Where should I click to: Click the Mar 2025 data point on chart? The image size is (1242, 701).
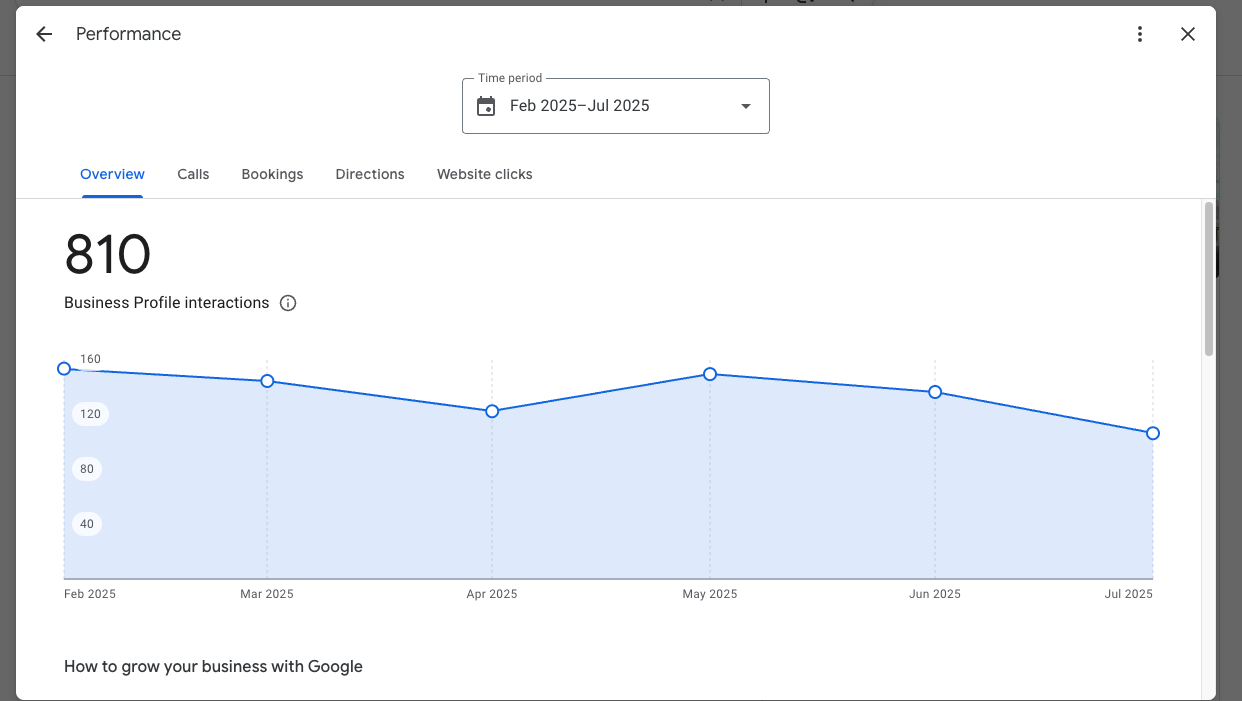267,381
